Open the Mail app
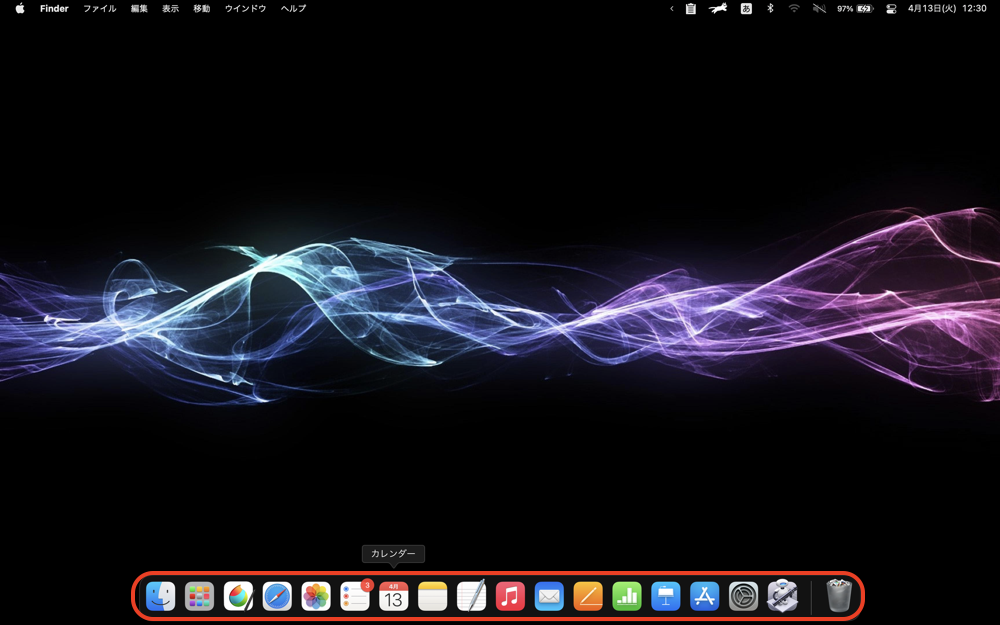The image size is (1000, 625). tap(549, 596)
